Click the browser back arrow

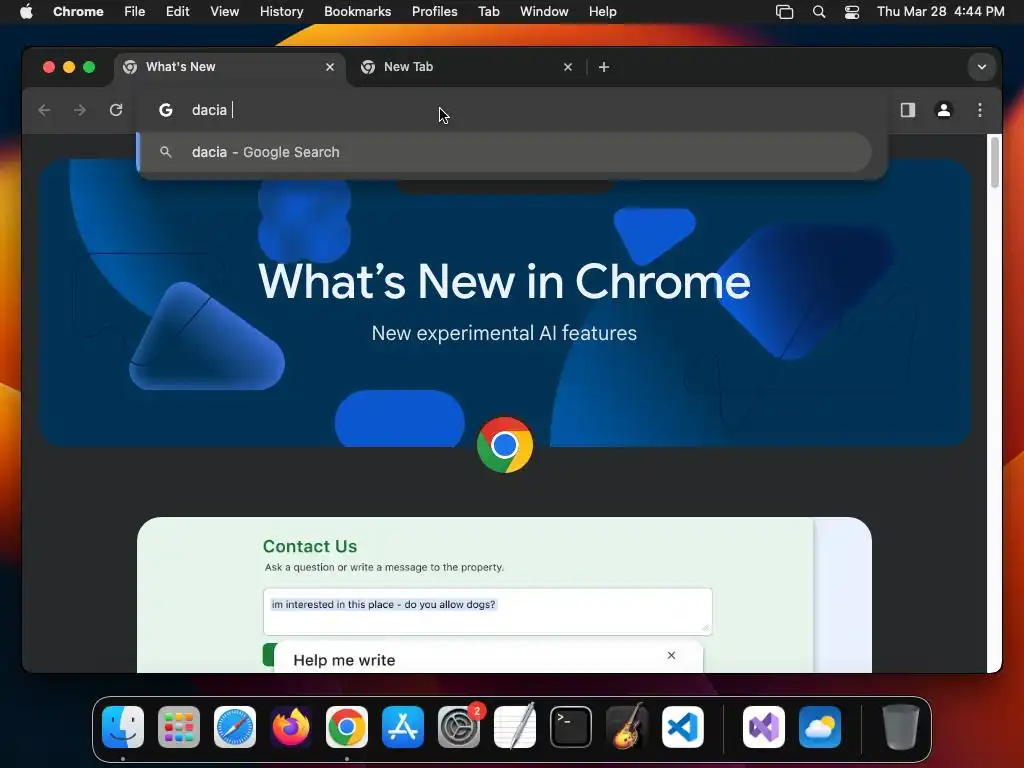coord(44,110)
